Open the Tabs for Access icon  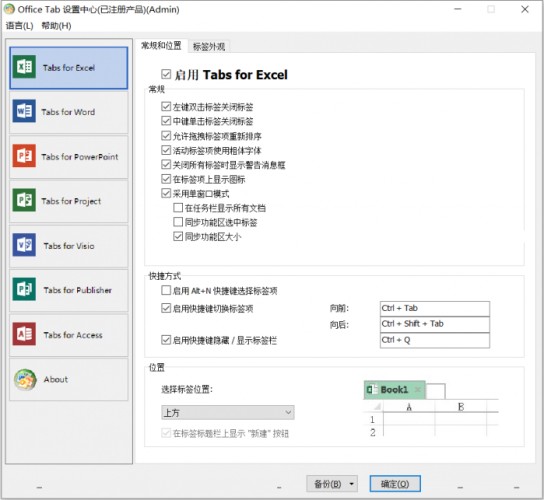(x=24, y=334)
